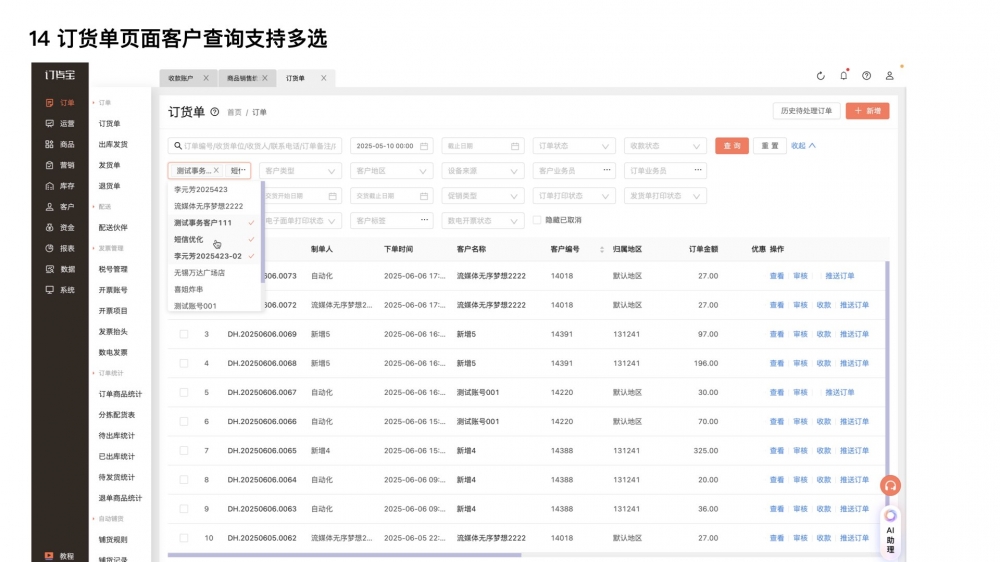Select checkbox of row 9 DH.20250606.0063
Screen dimensions: 1000x562
184,509
